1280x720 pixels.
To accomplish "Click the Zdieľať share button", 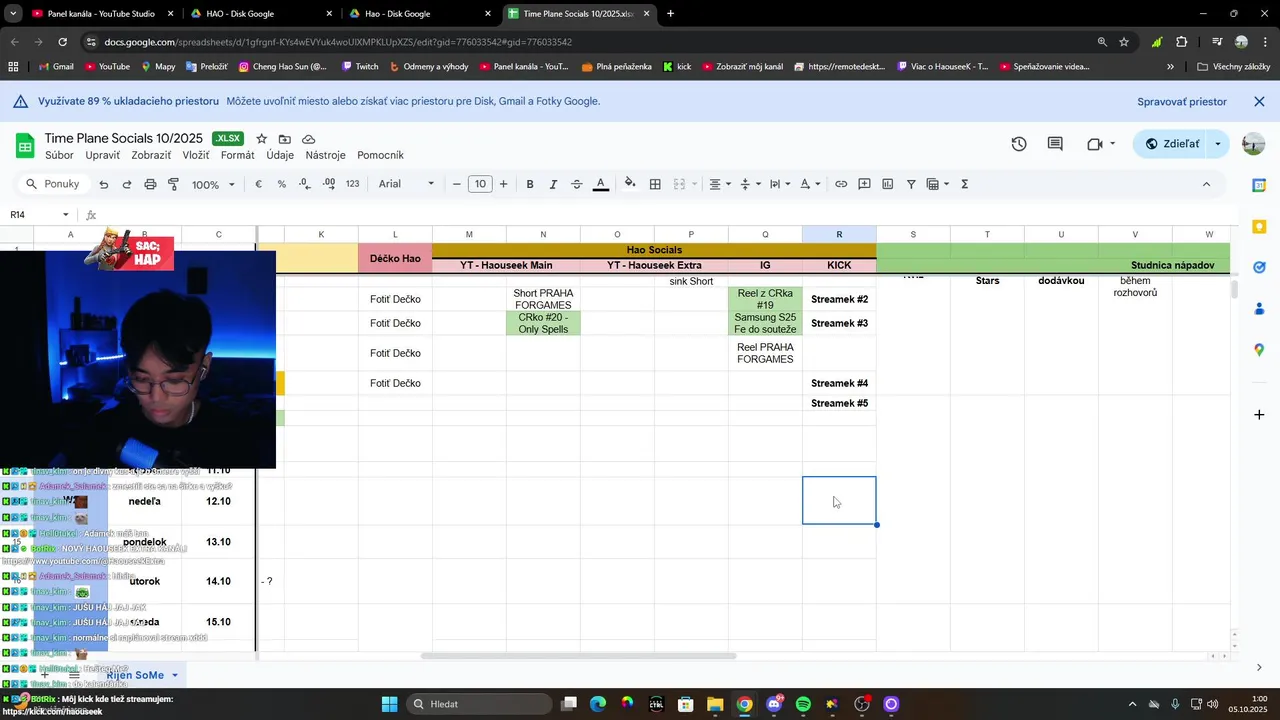I will (1172, 144).
